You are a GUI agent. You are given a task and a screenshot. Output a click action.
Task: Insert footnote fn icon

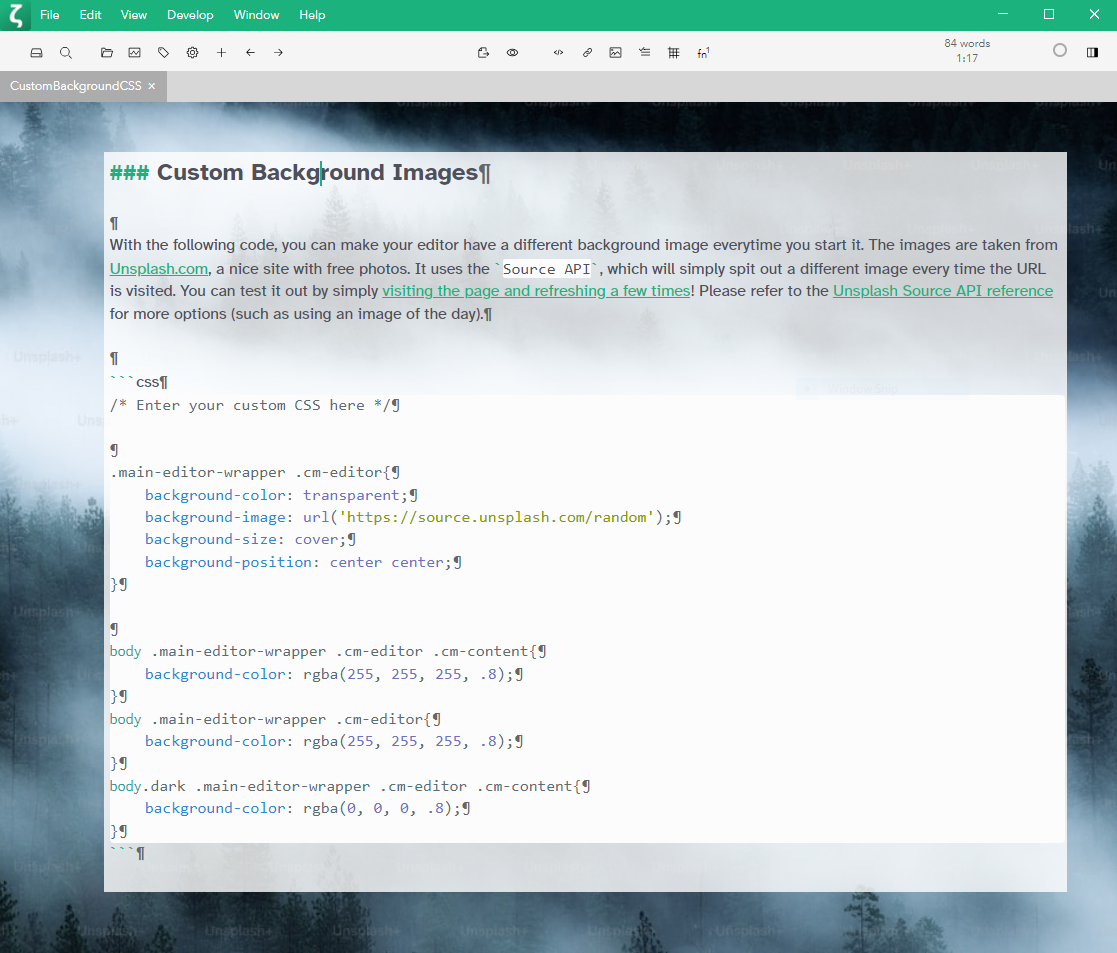(703, 53)
